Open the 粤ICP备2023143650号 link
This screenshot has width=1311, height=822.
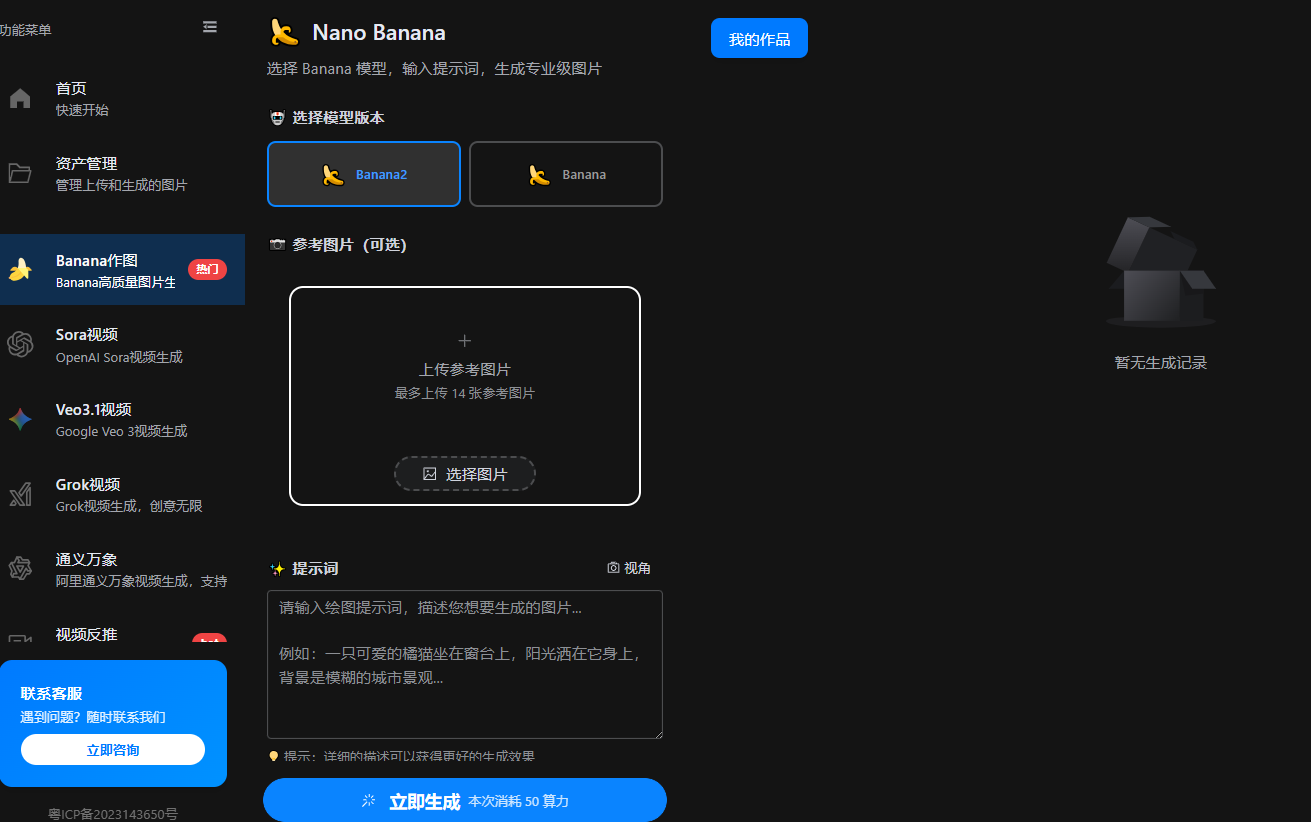(x=113, y=814)
